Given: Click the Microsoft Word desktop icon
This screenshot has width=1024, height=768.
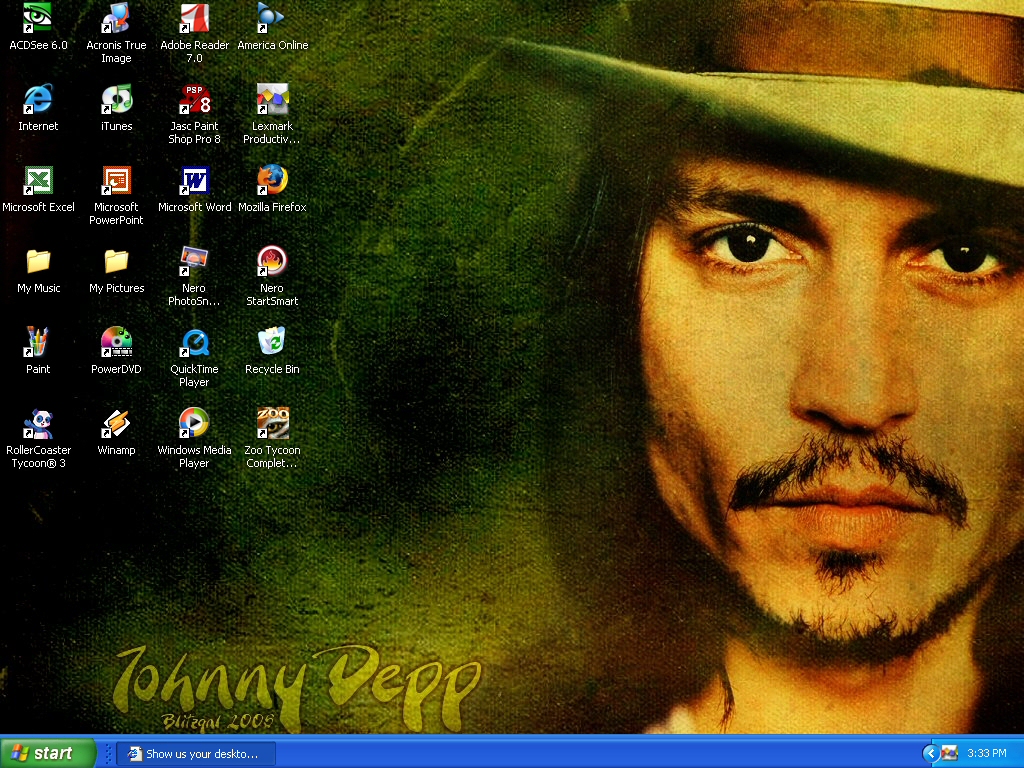Looking at the screenshot, I should tap(194, 180).
